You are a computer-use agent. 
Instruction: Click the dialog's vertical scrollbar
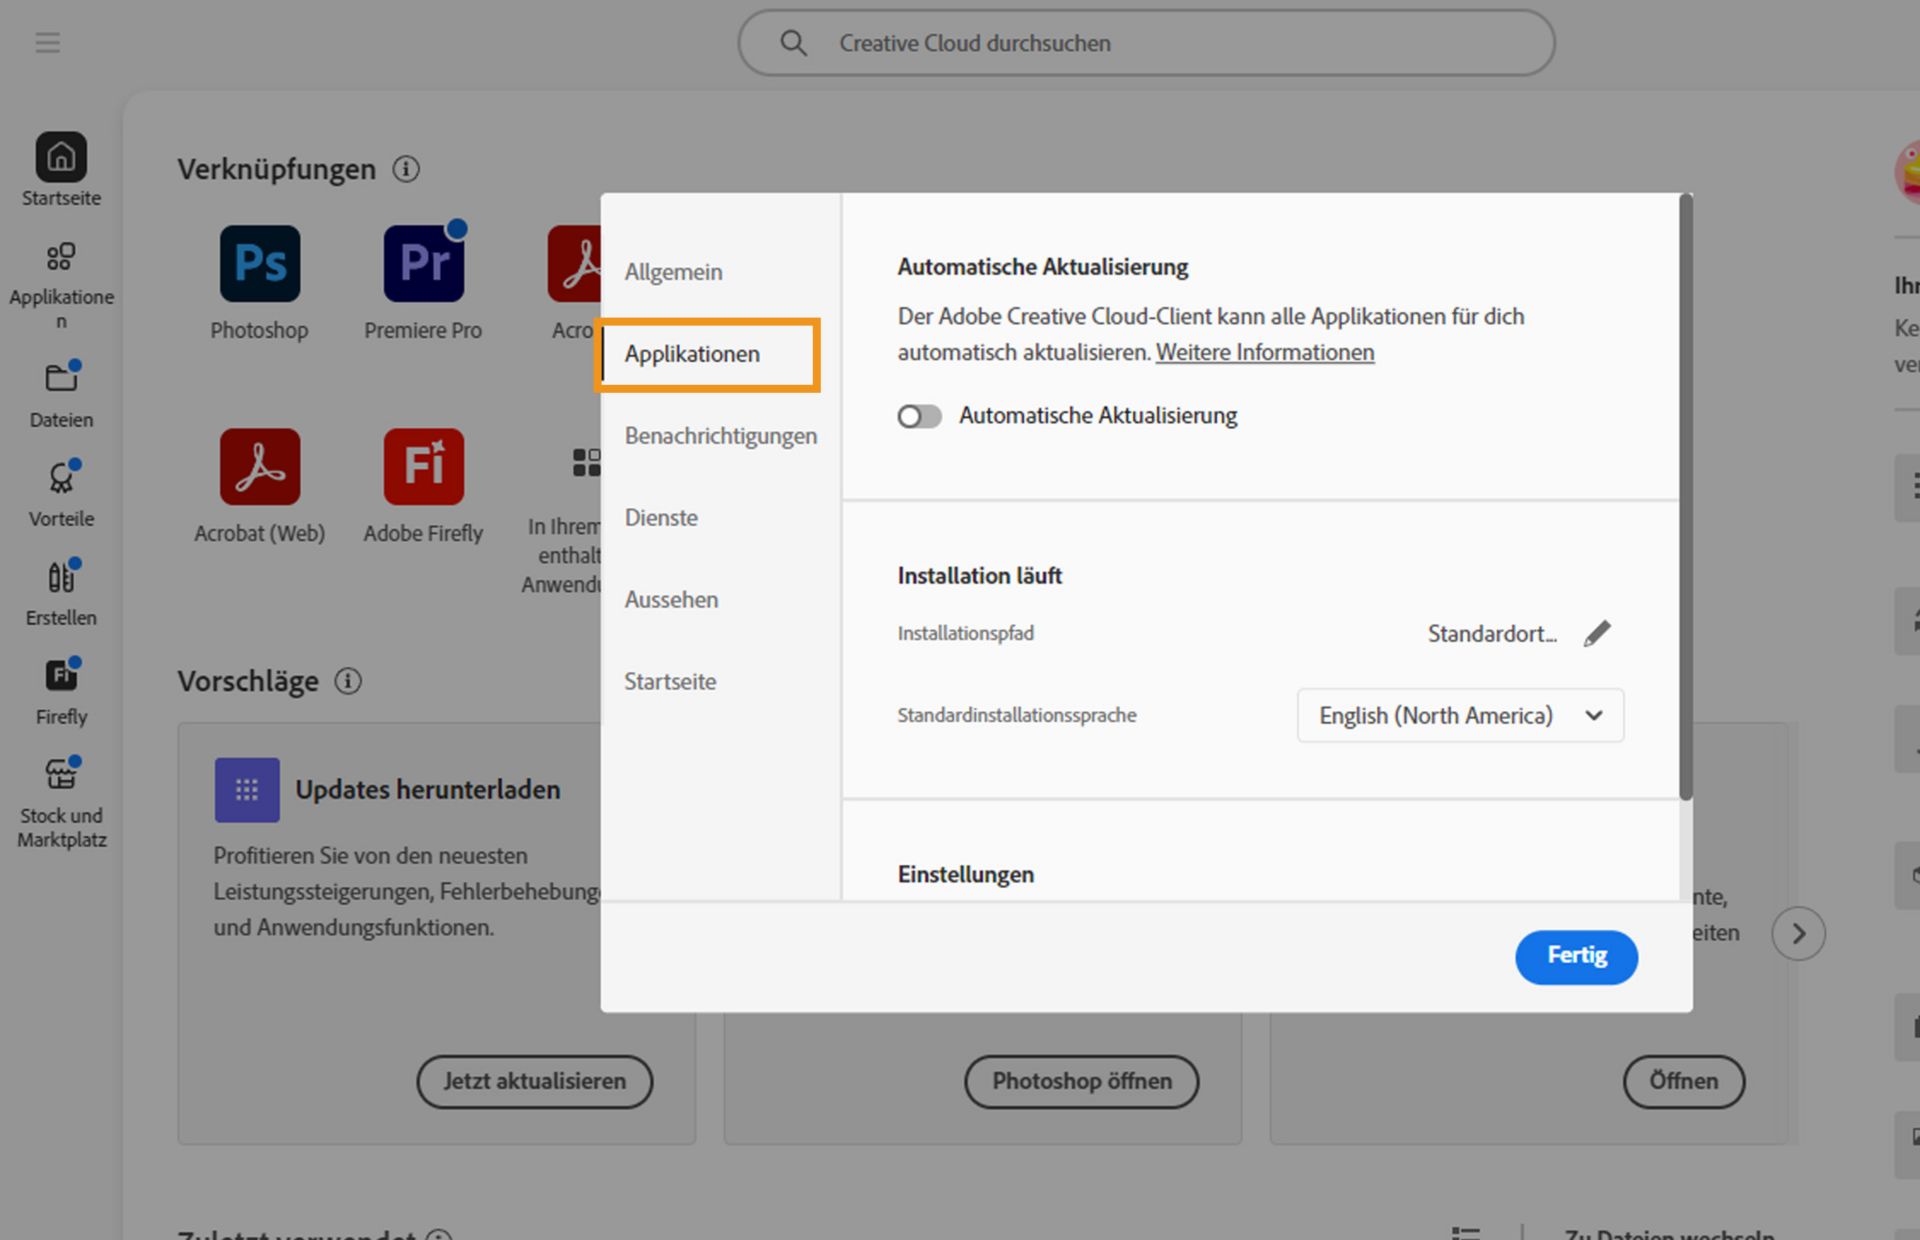tap(1685, 500)
